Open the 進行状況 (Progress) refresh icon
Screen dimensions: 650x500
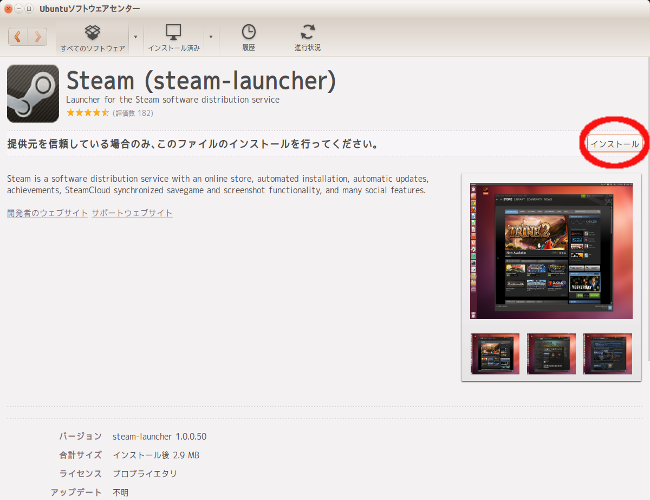(308, 37)
